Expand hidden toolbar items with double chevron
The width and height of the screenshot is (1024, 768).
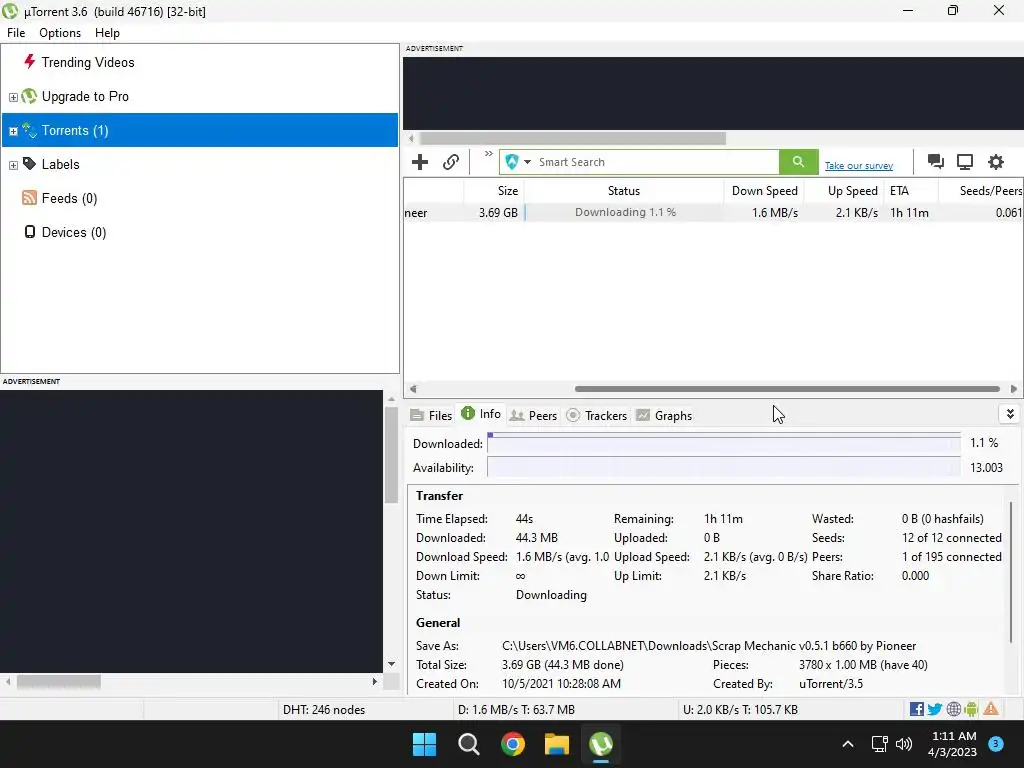coord(488,154)
